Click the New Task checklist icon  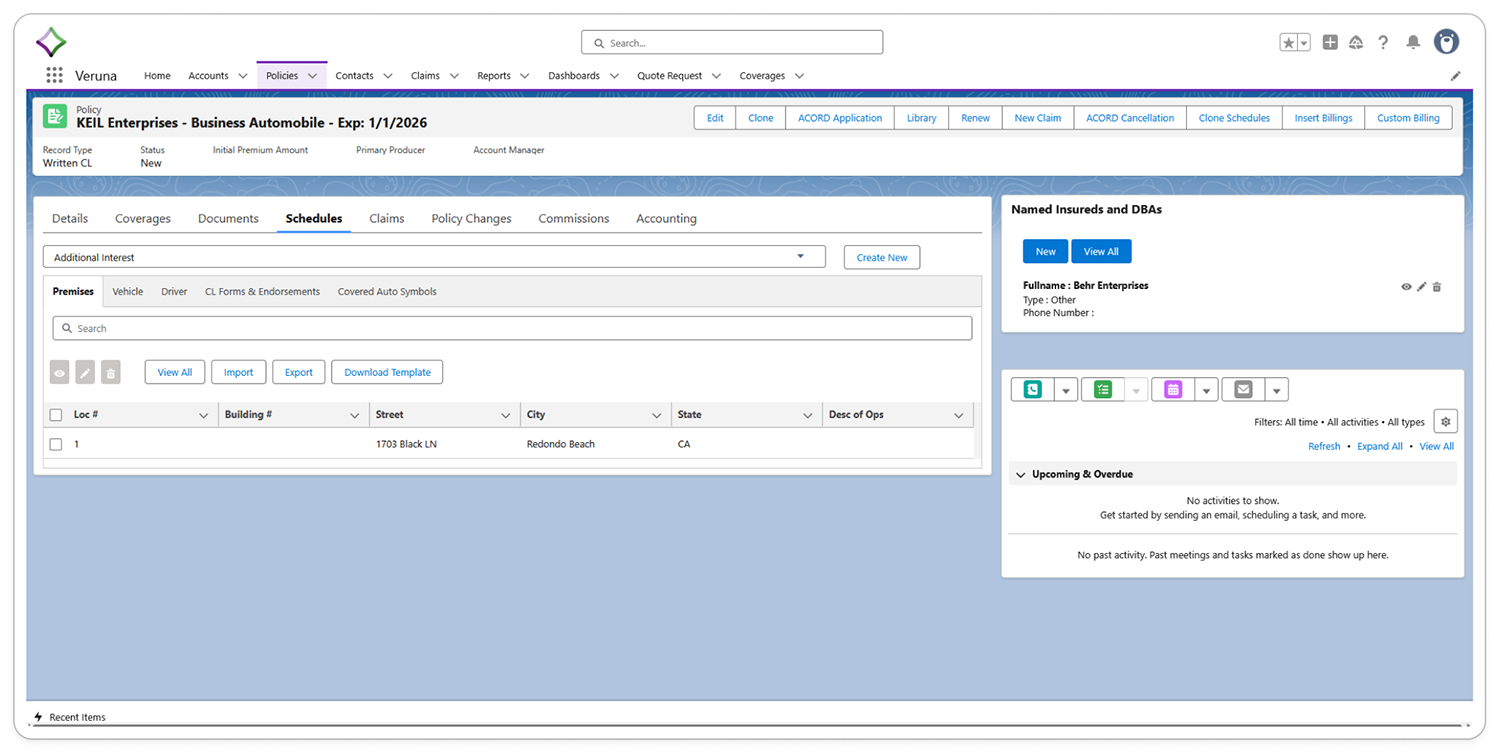pos(1103,390)
